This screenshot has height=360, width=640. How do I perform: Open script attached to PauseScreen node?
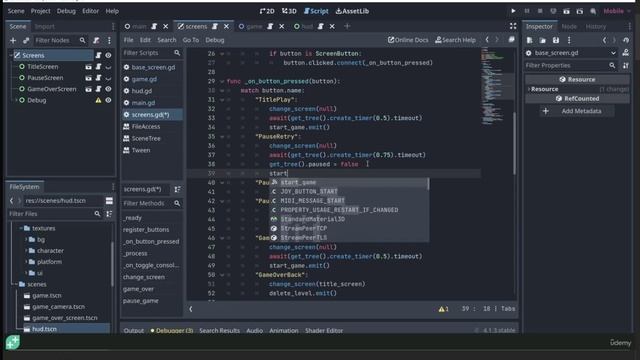click(98, 78)
